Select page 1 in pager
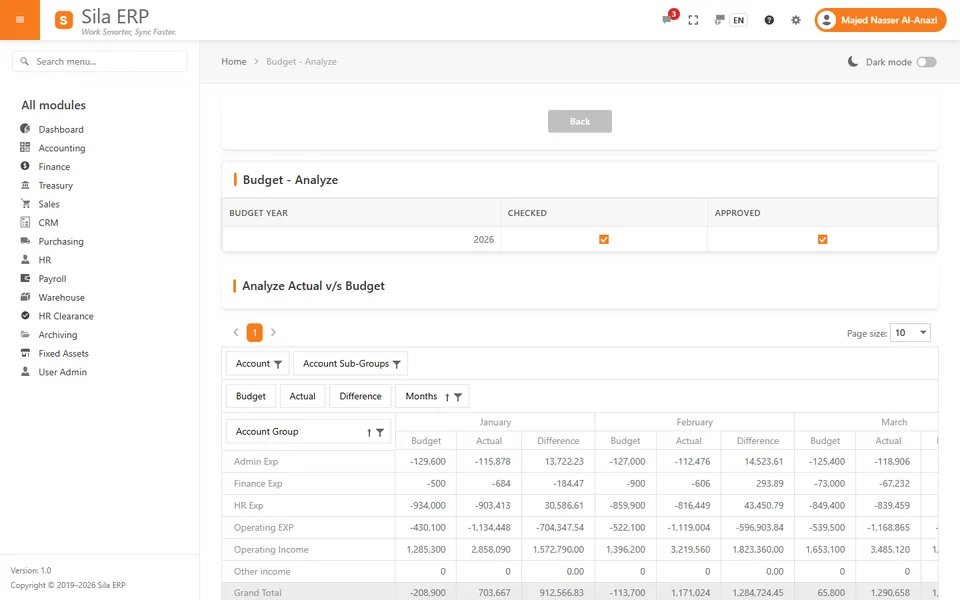960x600 pixels. tap(255, 332)
